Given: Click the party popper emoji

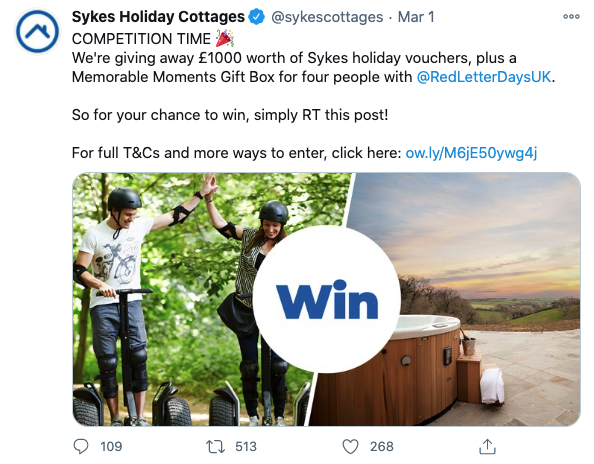Looking at the screenshot, I should [x=224, y=38].
